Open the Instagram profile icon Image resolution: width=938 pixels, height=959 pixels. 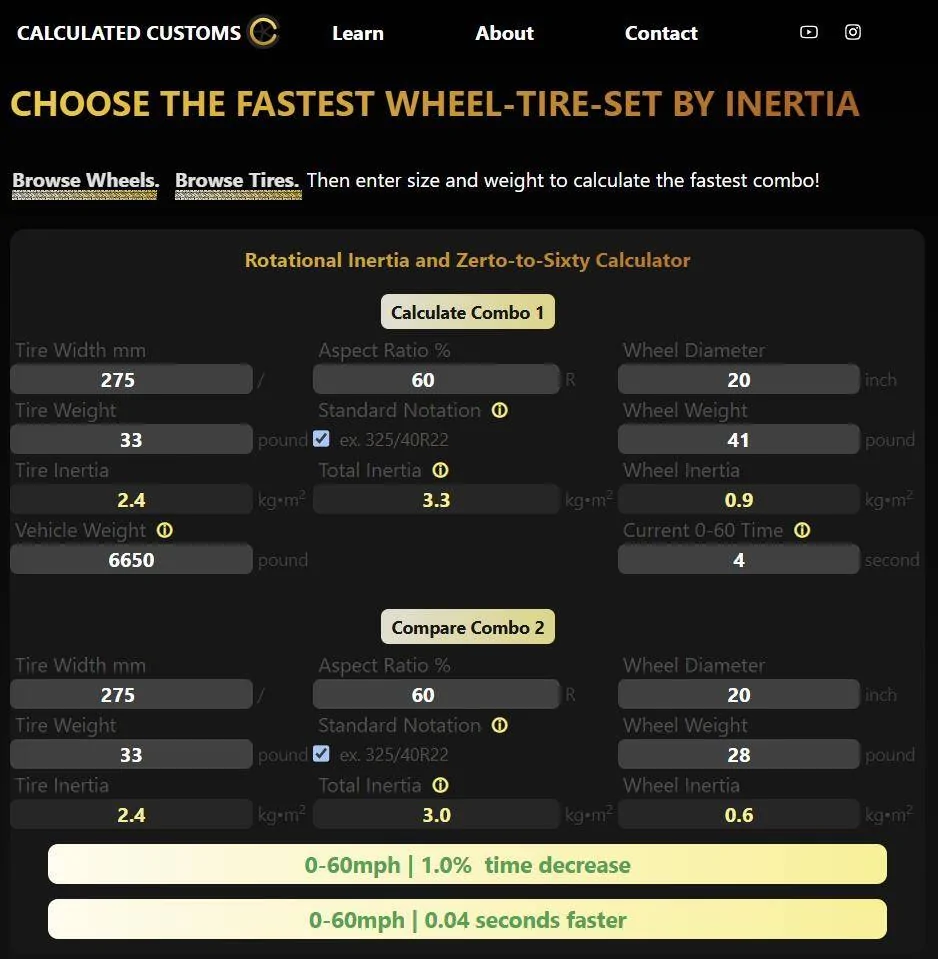click(853, 32)
